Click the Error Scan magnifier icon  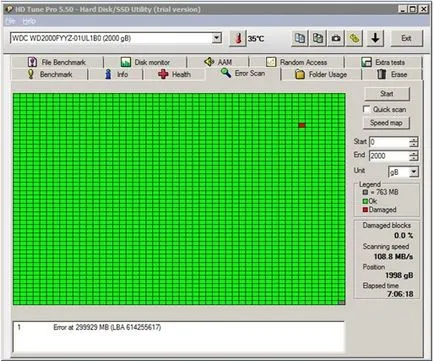point(226,73)
